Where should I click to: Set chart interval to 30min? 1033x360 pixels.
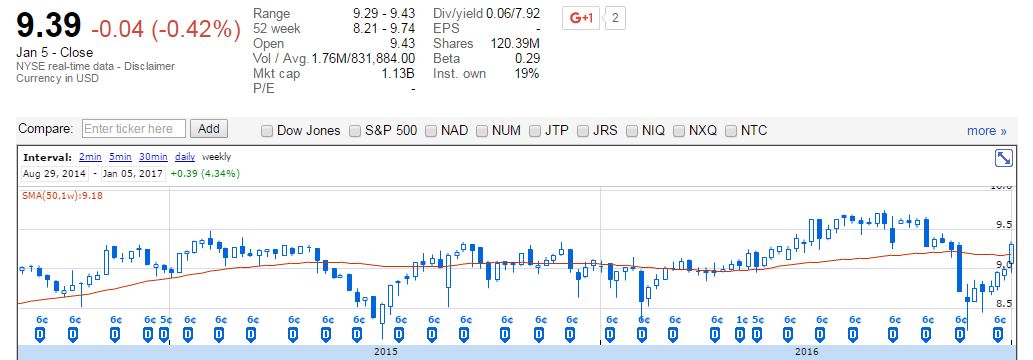(153, 157)
